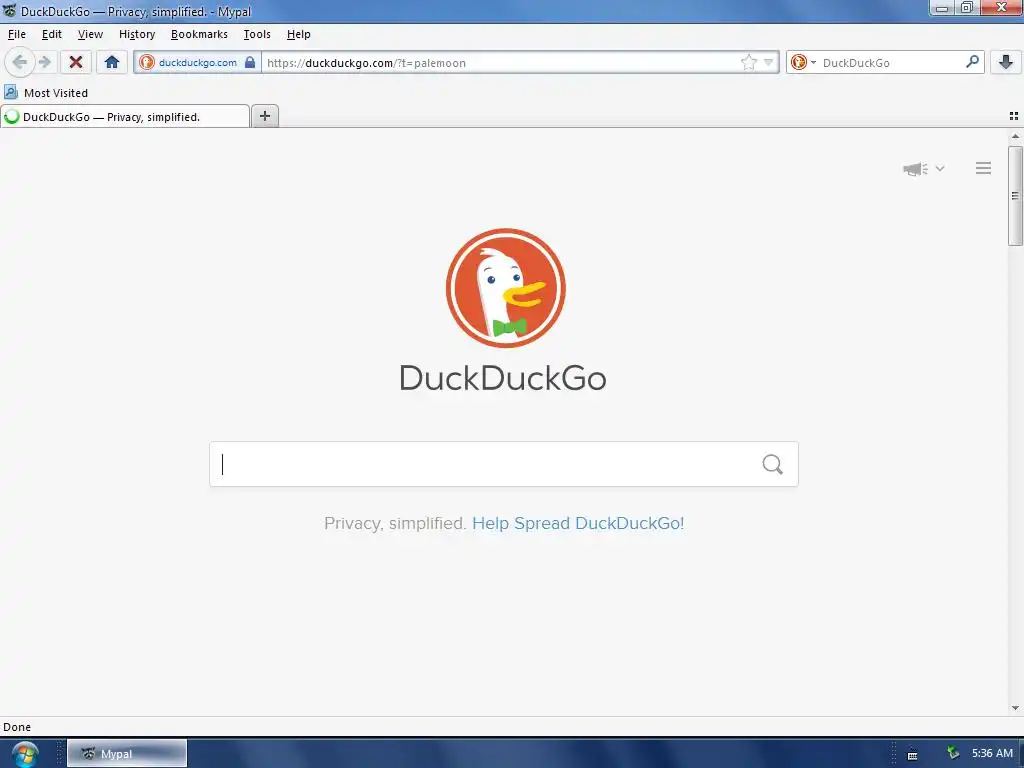The image size is (1024, 768).
Task: Go forward using the forward arrow button
Action: pyautogui.click(x=44, y=63)
